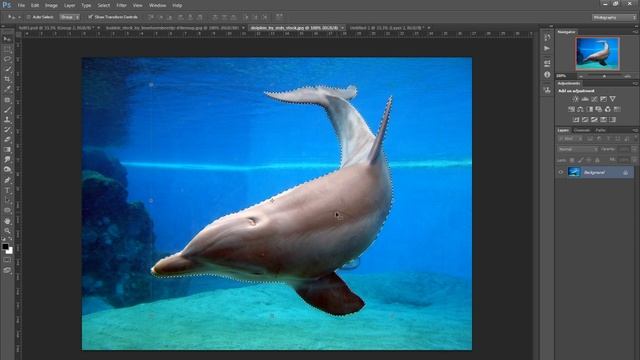Screen dimensions: 640x360
Task: Change the screen mode
Action: tap(7, 270)
